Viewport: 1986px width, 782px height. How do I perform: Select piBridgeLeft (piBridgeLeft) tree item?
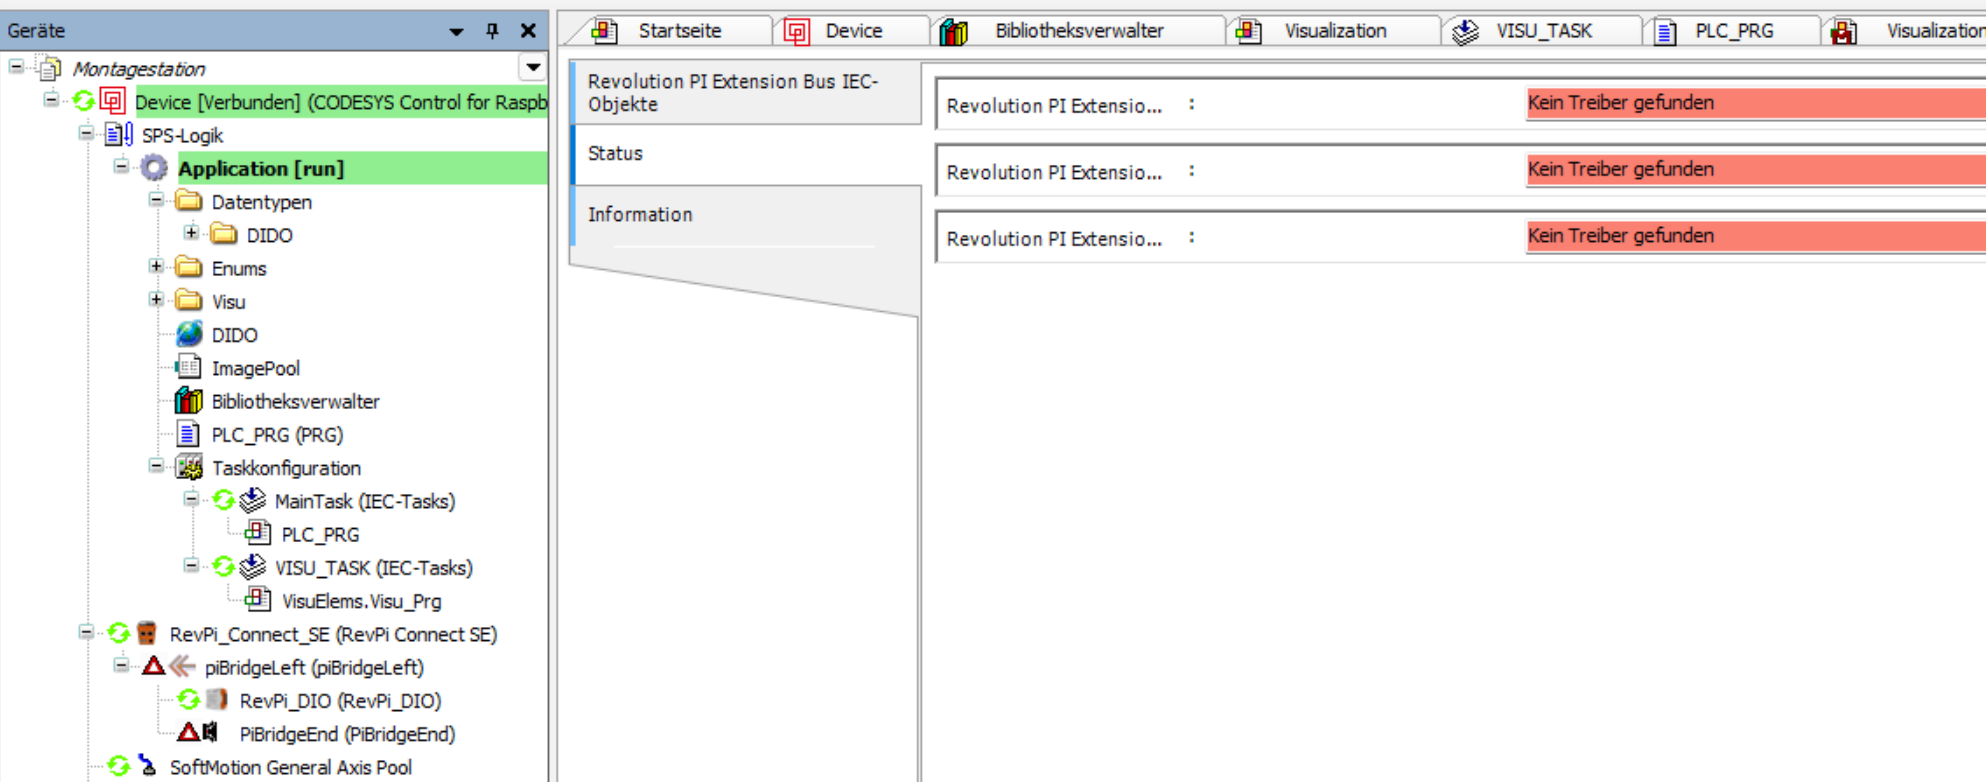point(314,667)
